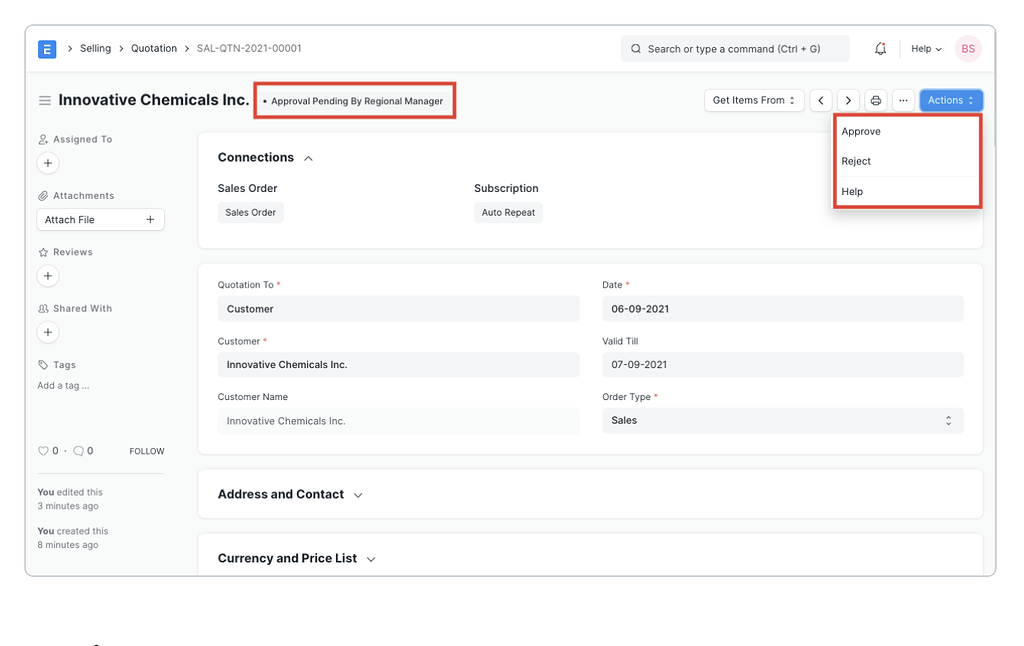This screenshot has width=1024, height=646.
Task: Open the linked Sales Order
Action: [250, 212]
